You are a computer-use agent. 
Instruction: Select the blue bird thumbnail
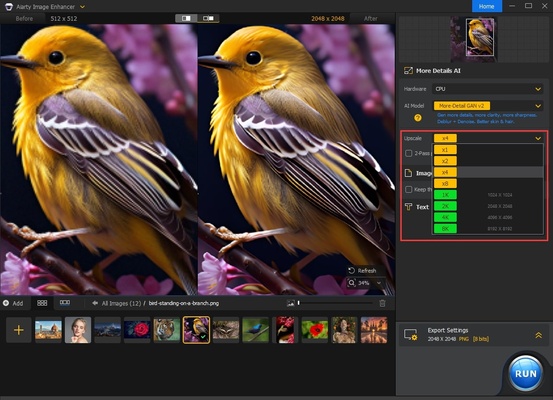click(256, 330)
